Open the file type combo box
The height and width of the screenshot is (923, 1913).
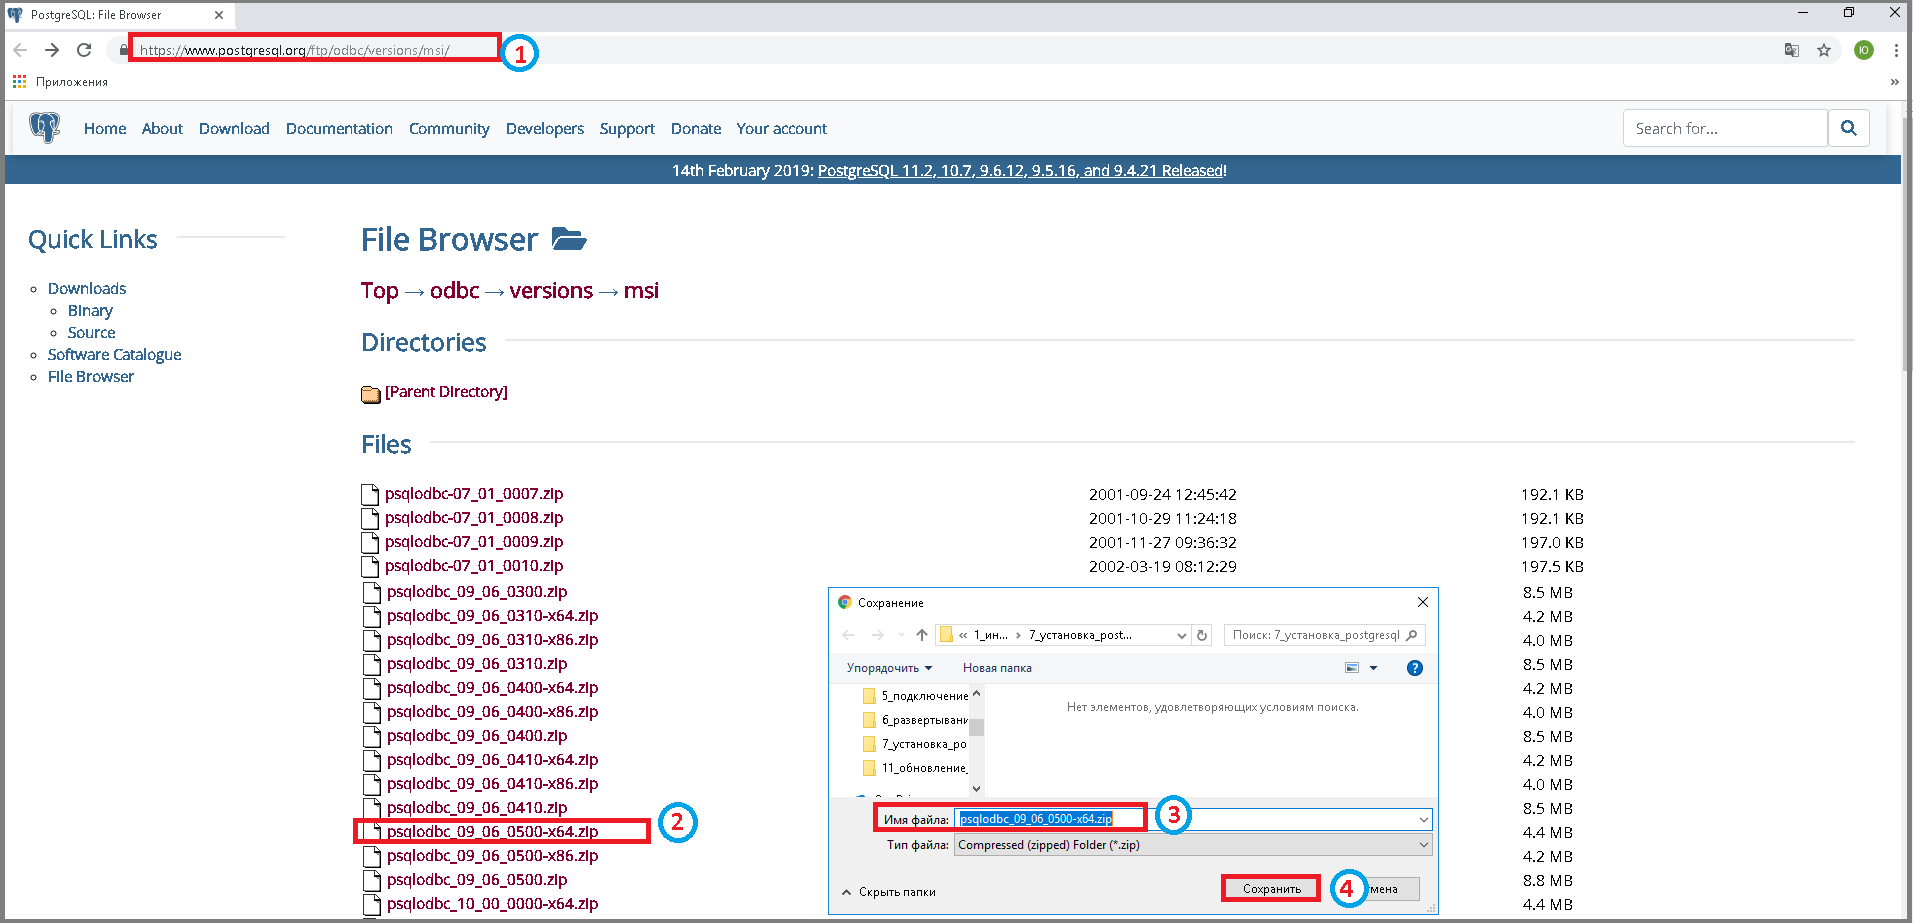(1193, 845)
